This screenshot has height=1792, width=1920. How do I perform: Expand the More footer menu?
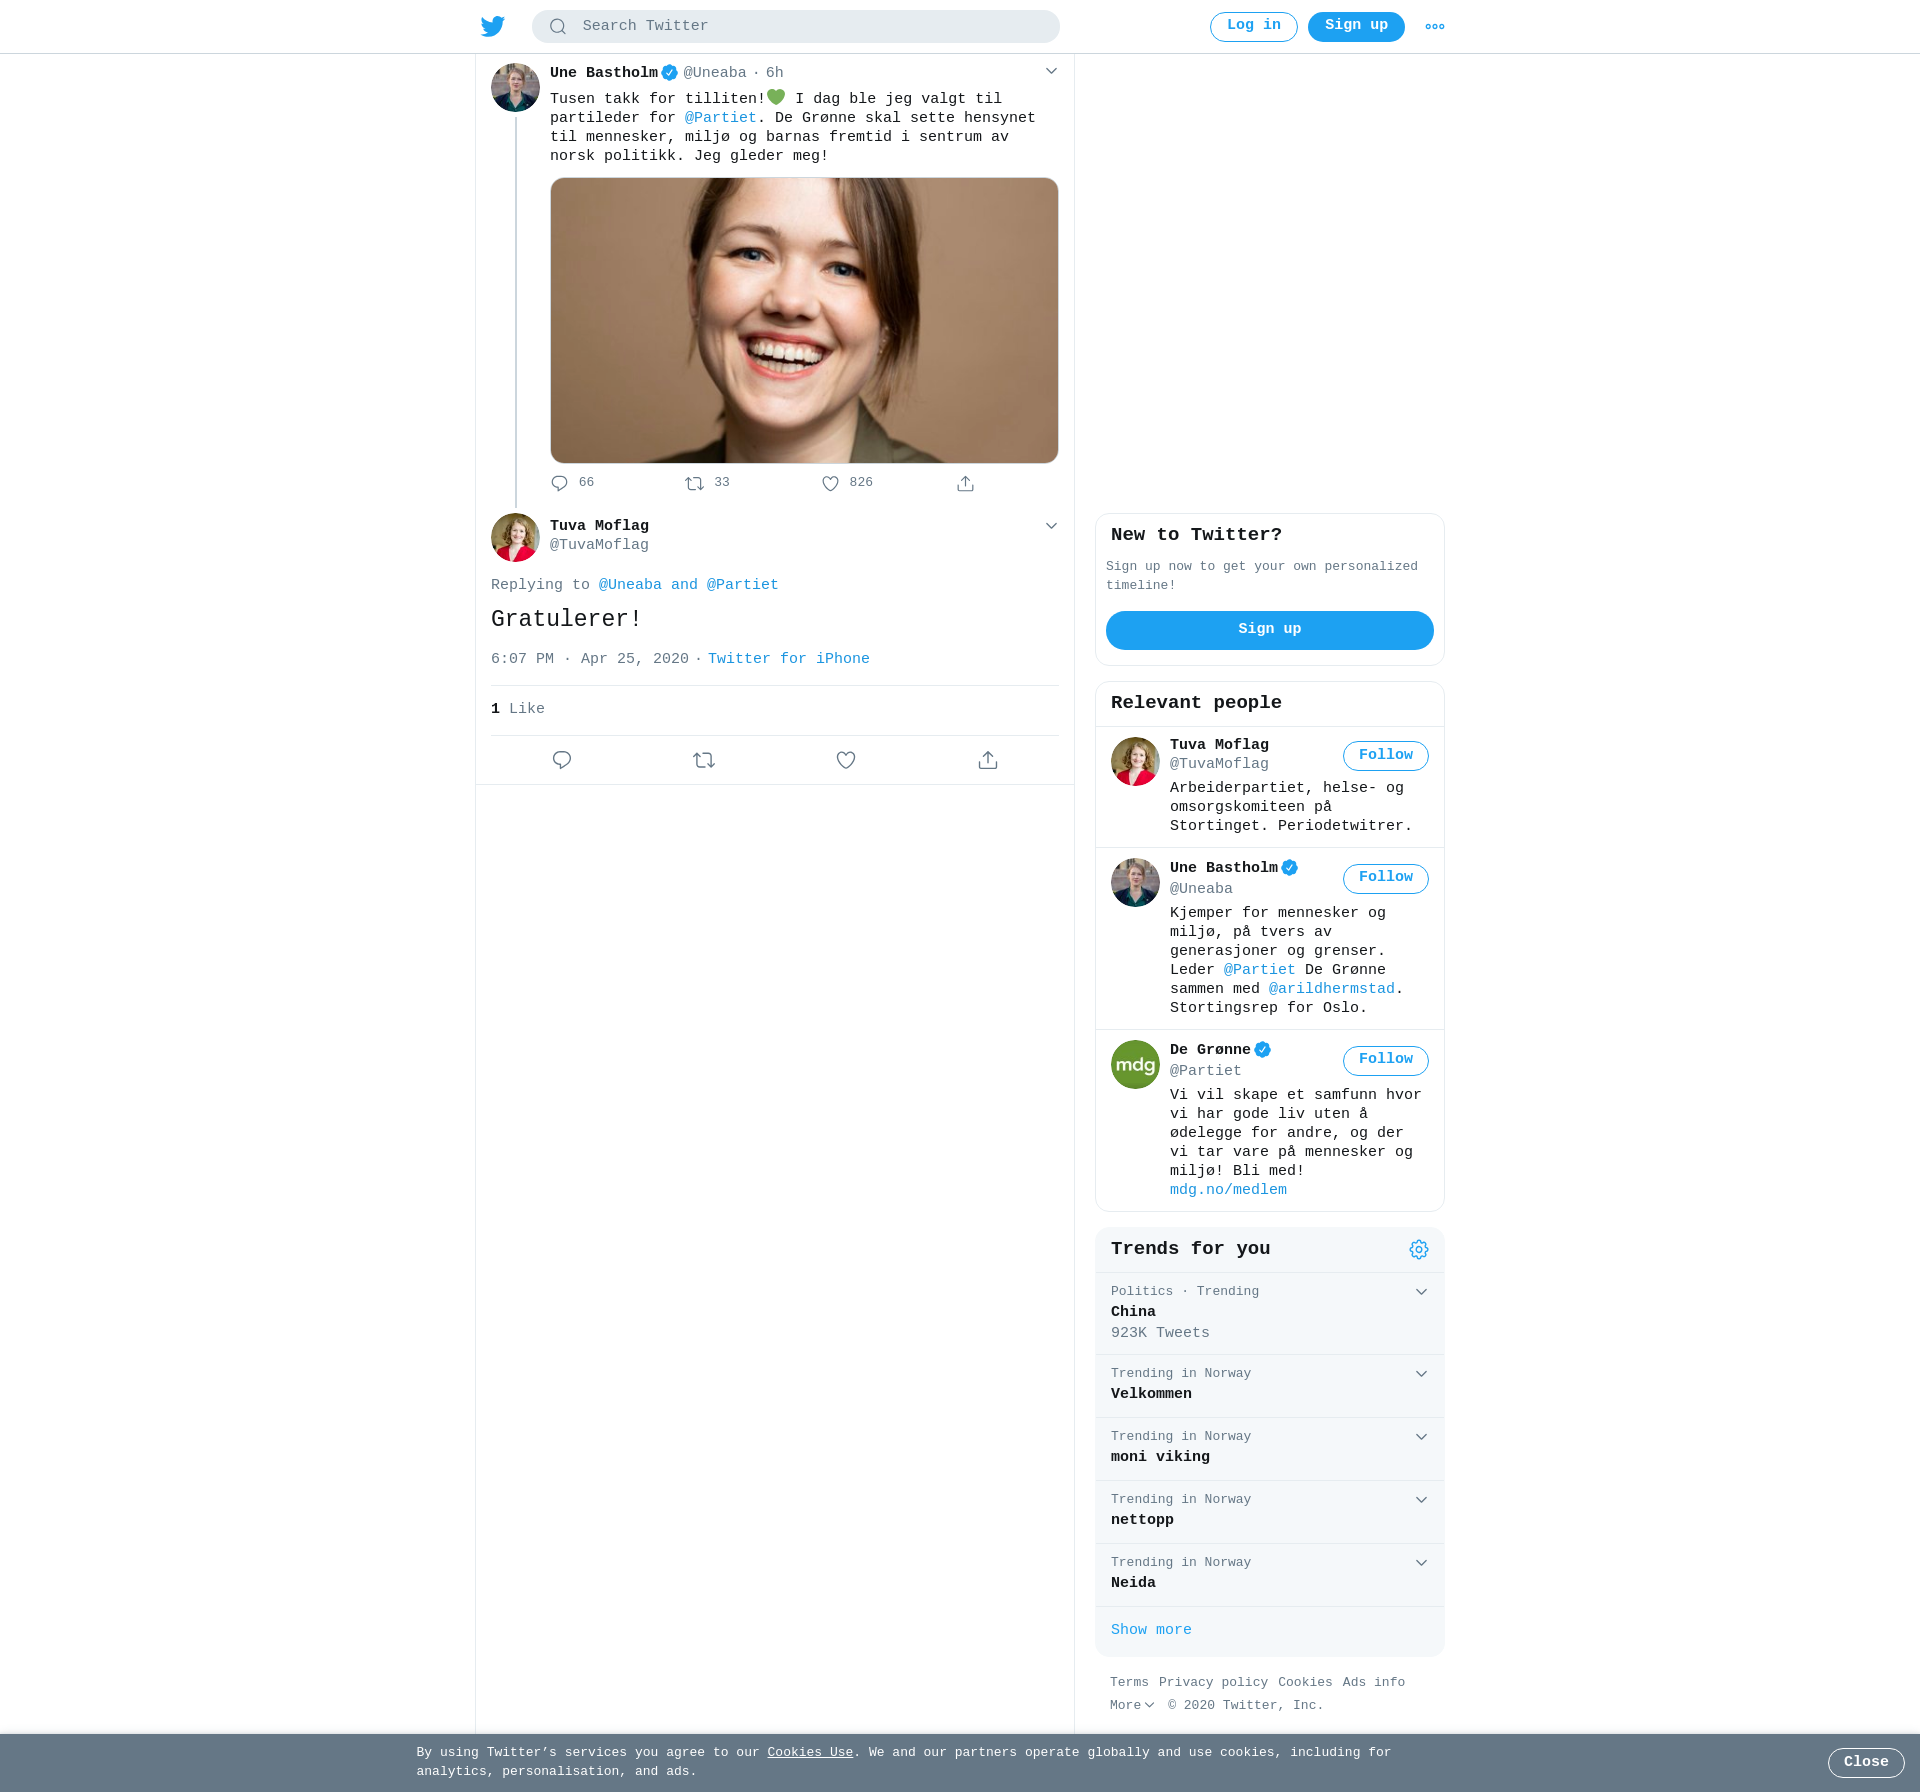coord(1131,1705)
